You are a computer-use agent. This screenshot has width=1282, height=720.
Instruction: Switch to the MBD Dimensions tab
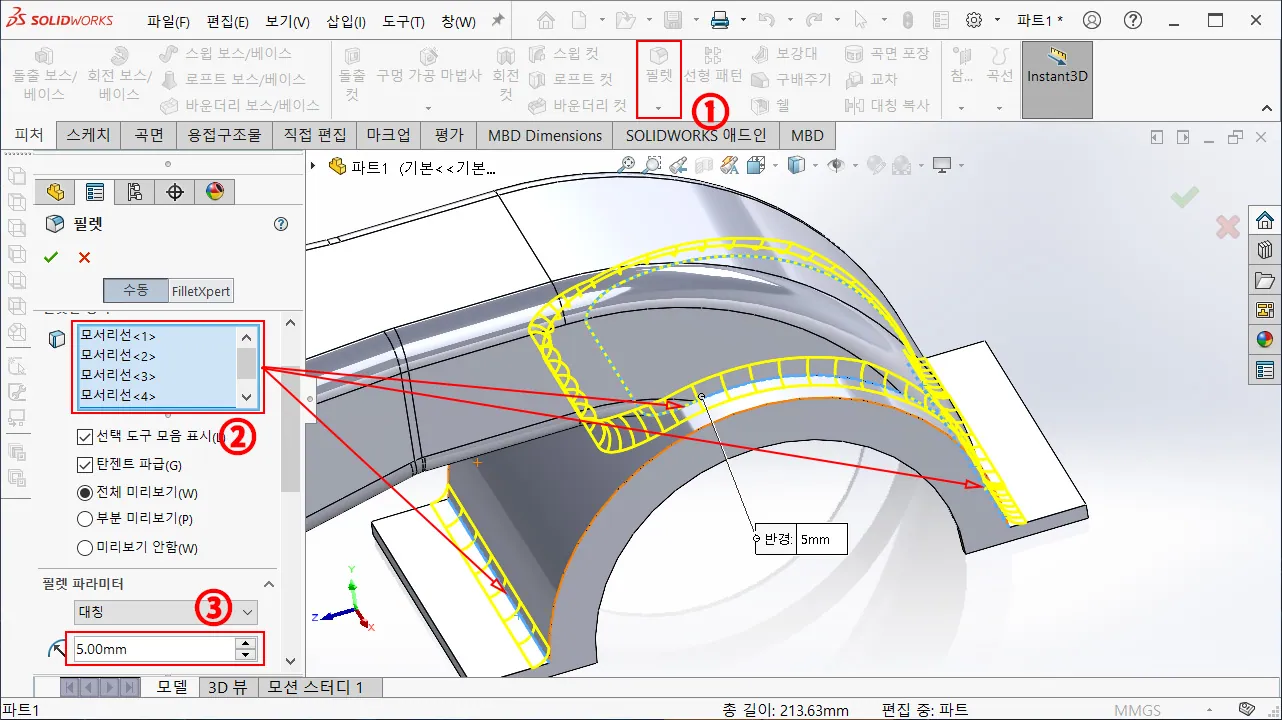tap(545, 135)
